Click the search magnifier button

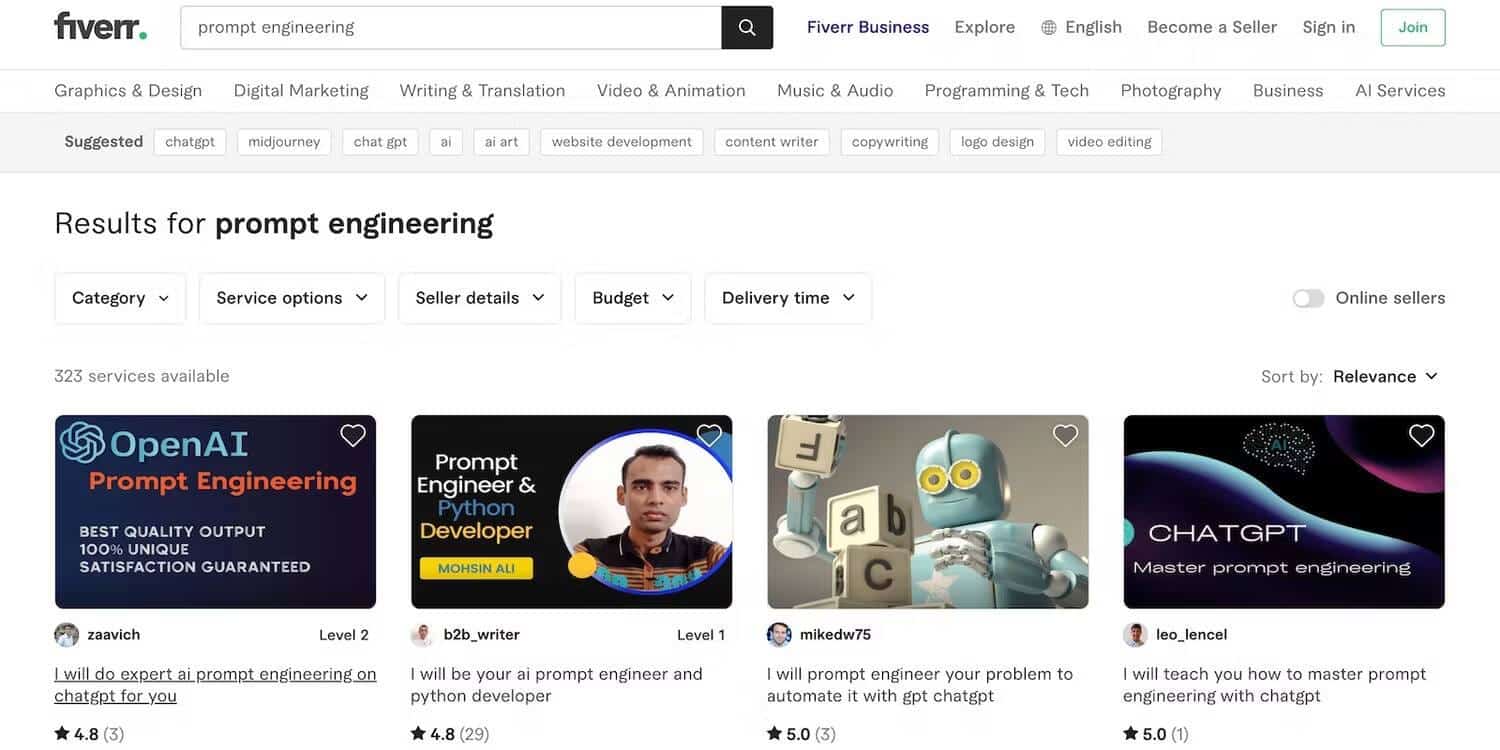[x=747, y=28]
